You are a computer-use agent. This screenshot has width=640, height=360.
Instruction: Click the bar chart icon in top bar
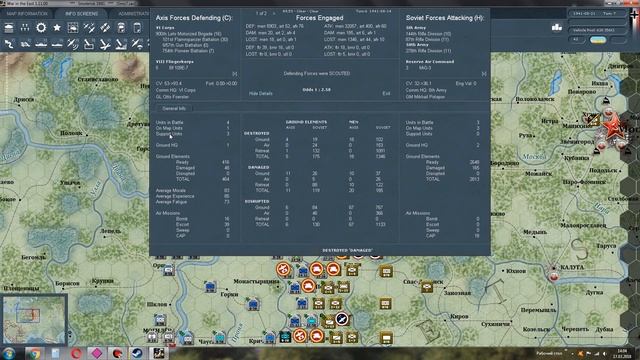pyautogui.click(x=557, y=27)
